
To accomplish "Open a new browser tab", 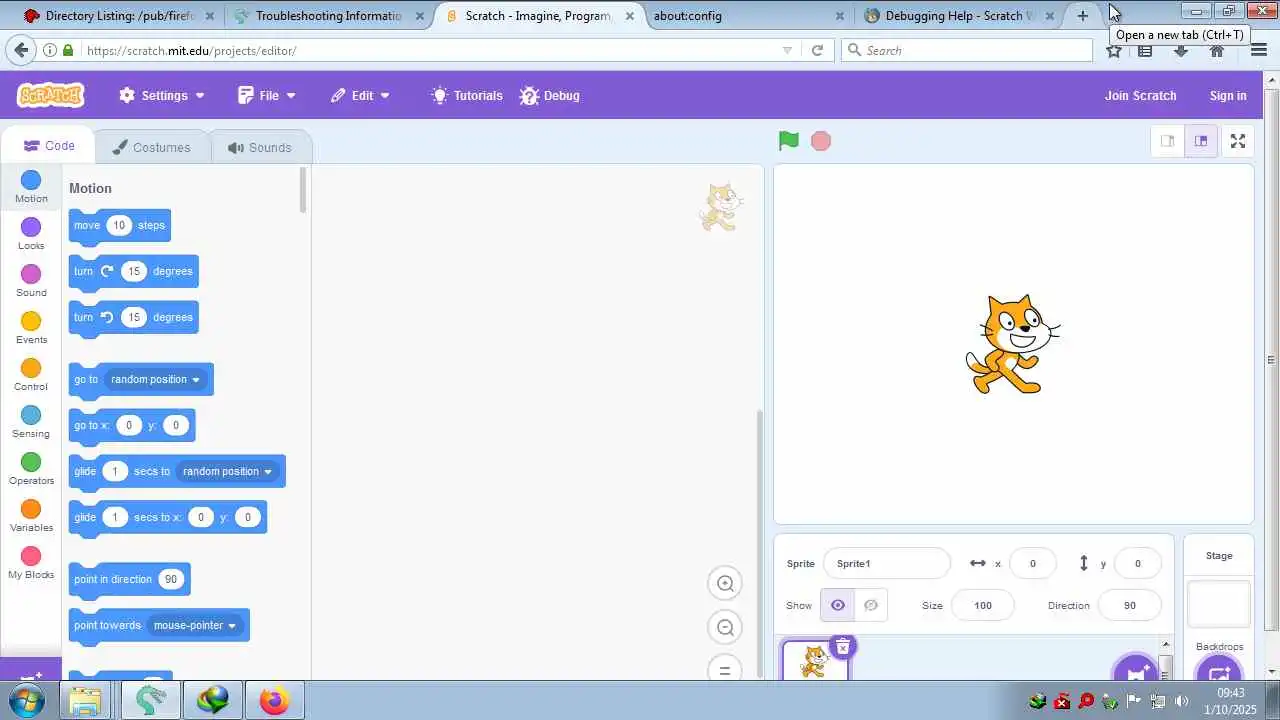I will (1082, 16).
